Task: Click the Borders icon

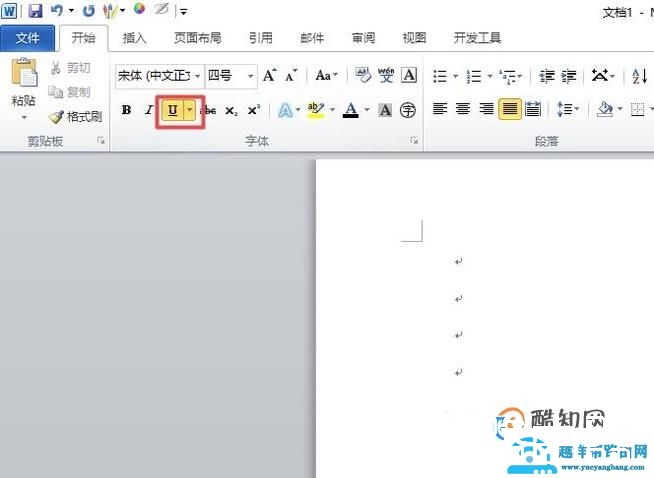Action: (637, 110)
